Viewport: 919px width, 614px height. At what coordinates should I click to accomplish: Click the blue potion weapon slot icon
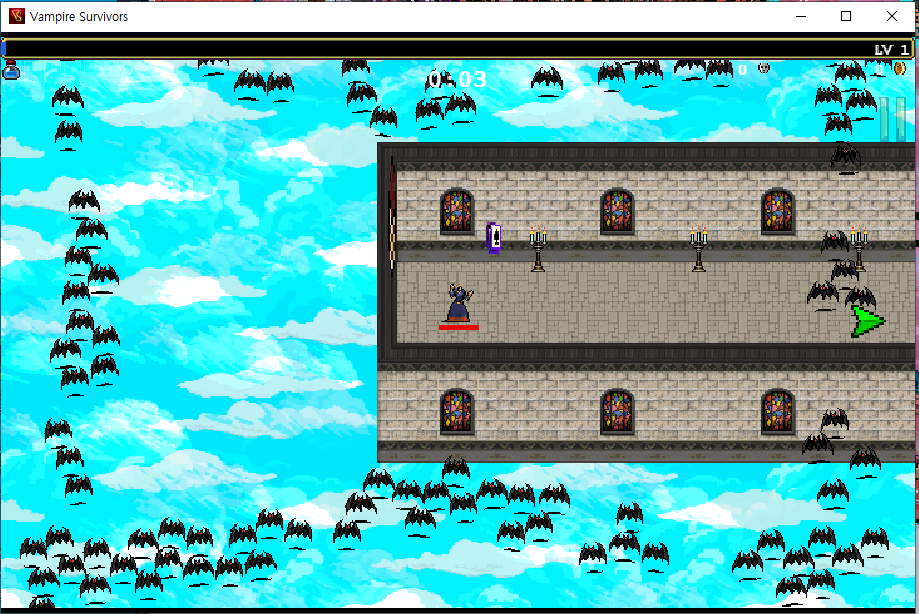[11, 69]
